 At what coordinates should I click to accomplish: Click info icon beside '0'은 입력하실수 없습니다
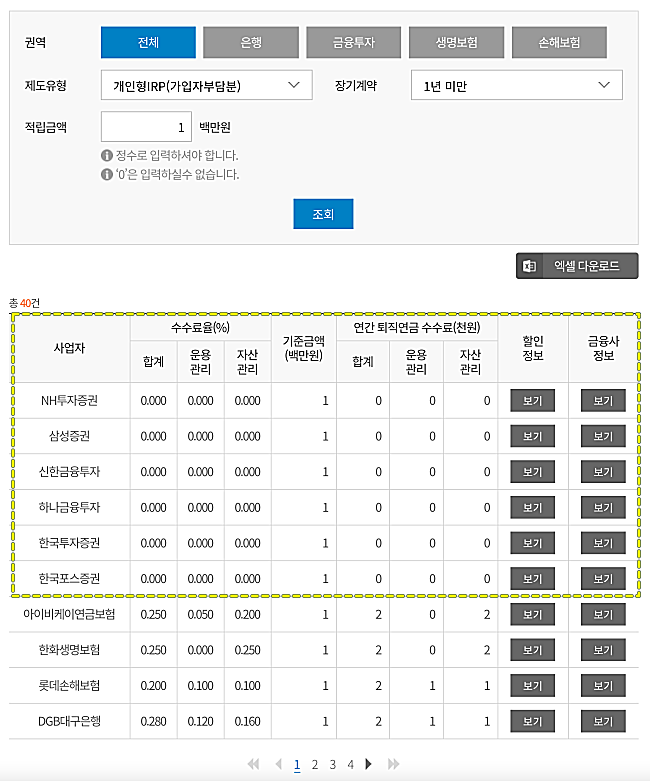tap(107, 174)
